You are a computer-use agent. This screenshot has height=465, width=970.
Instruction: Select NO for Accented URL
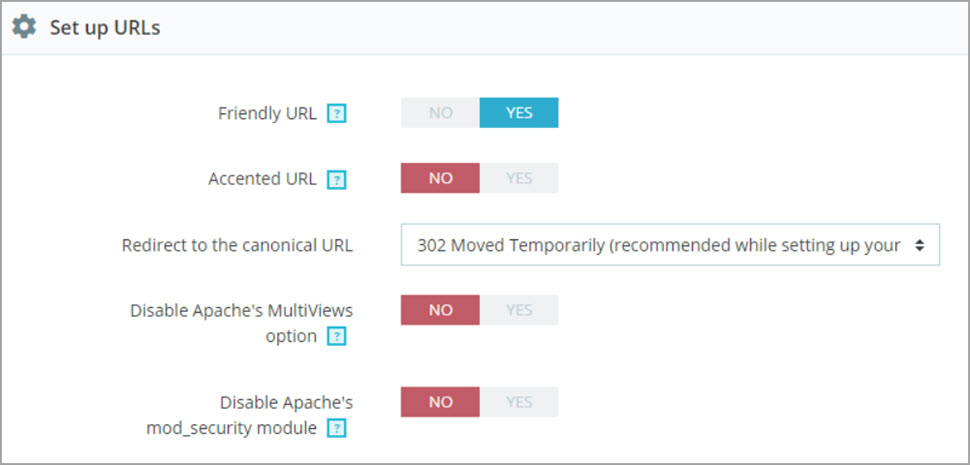click(x=440, y=178)
